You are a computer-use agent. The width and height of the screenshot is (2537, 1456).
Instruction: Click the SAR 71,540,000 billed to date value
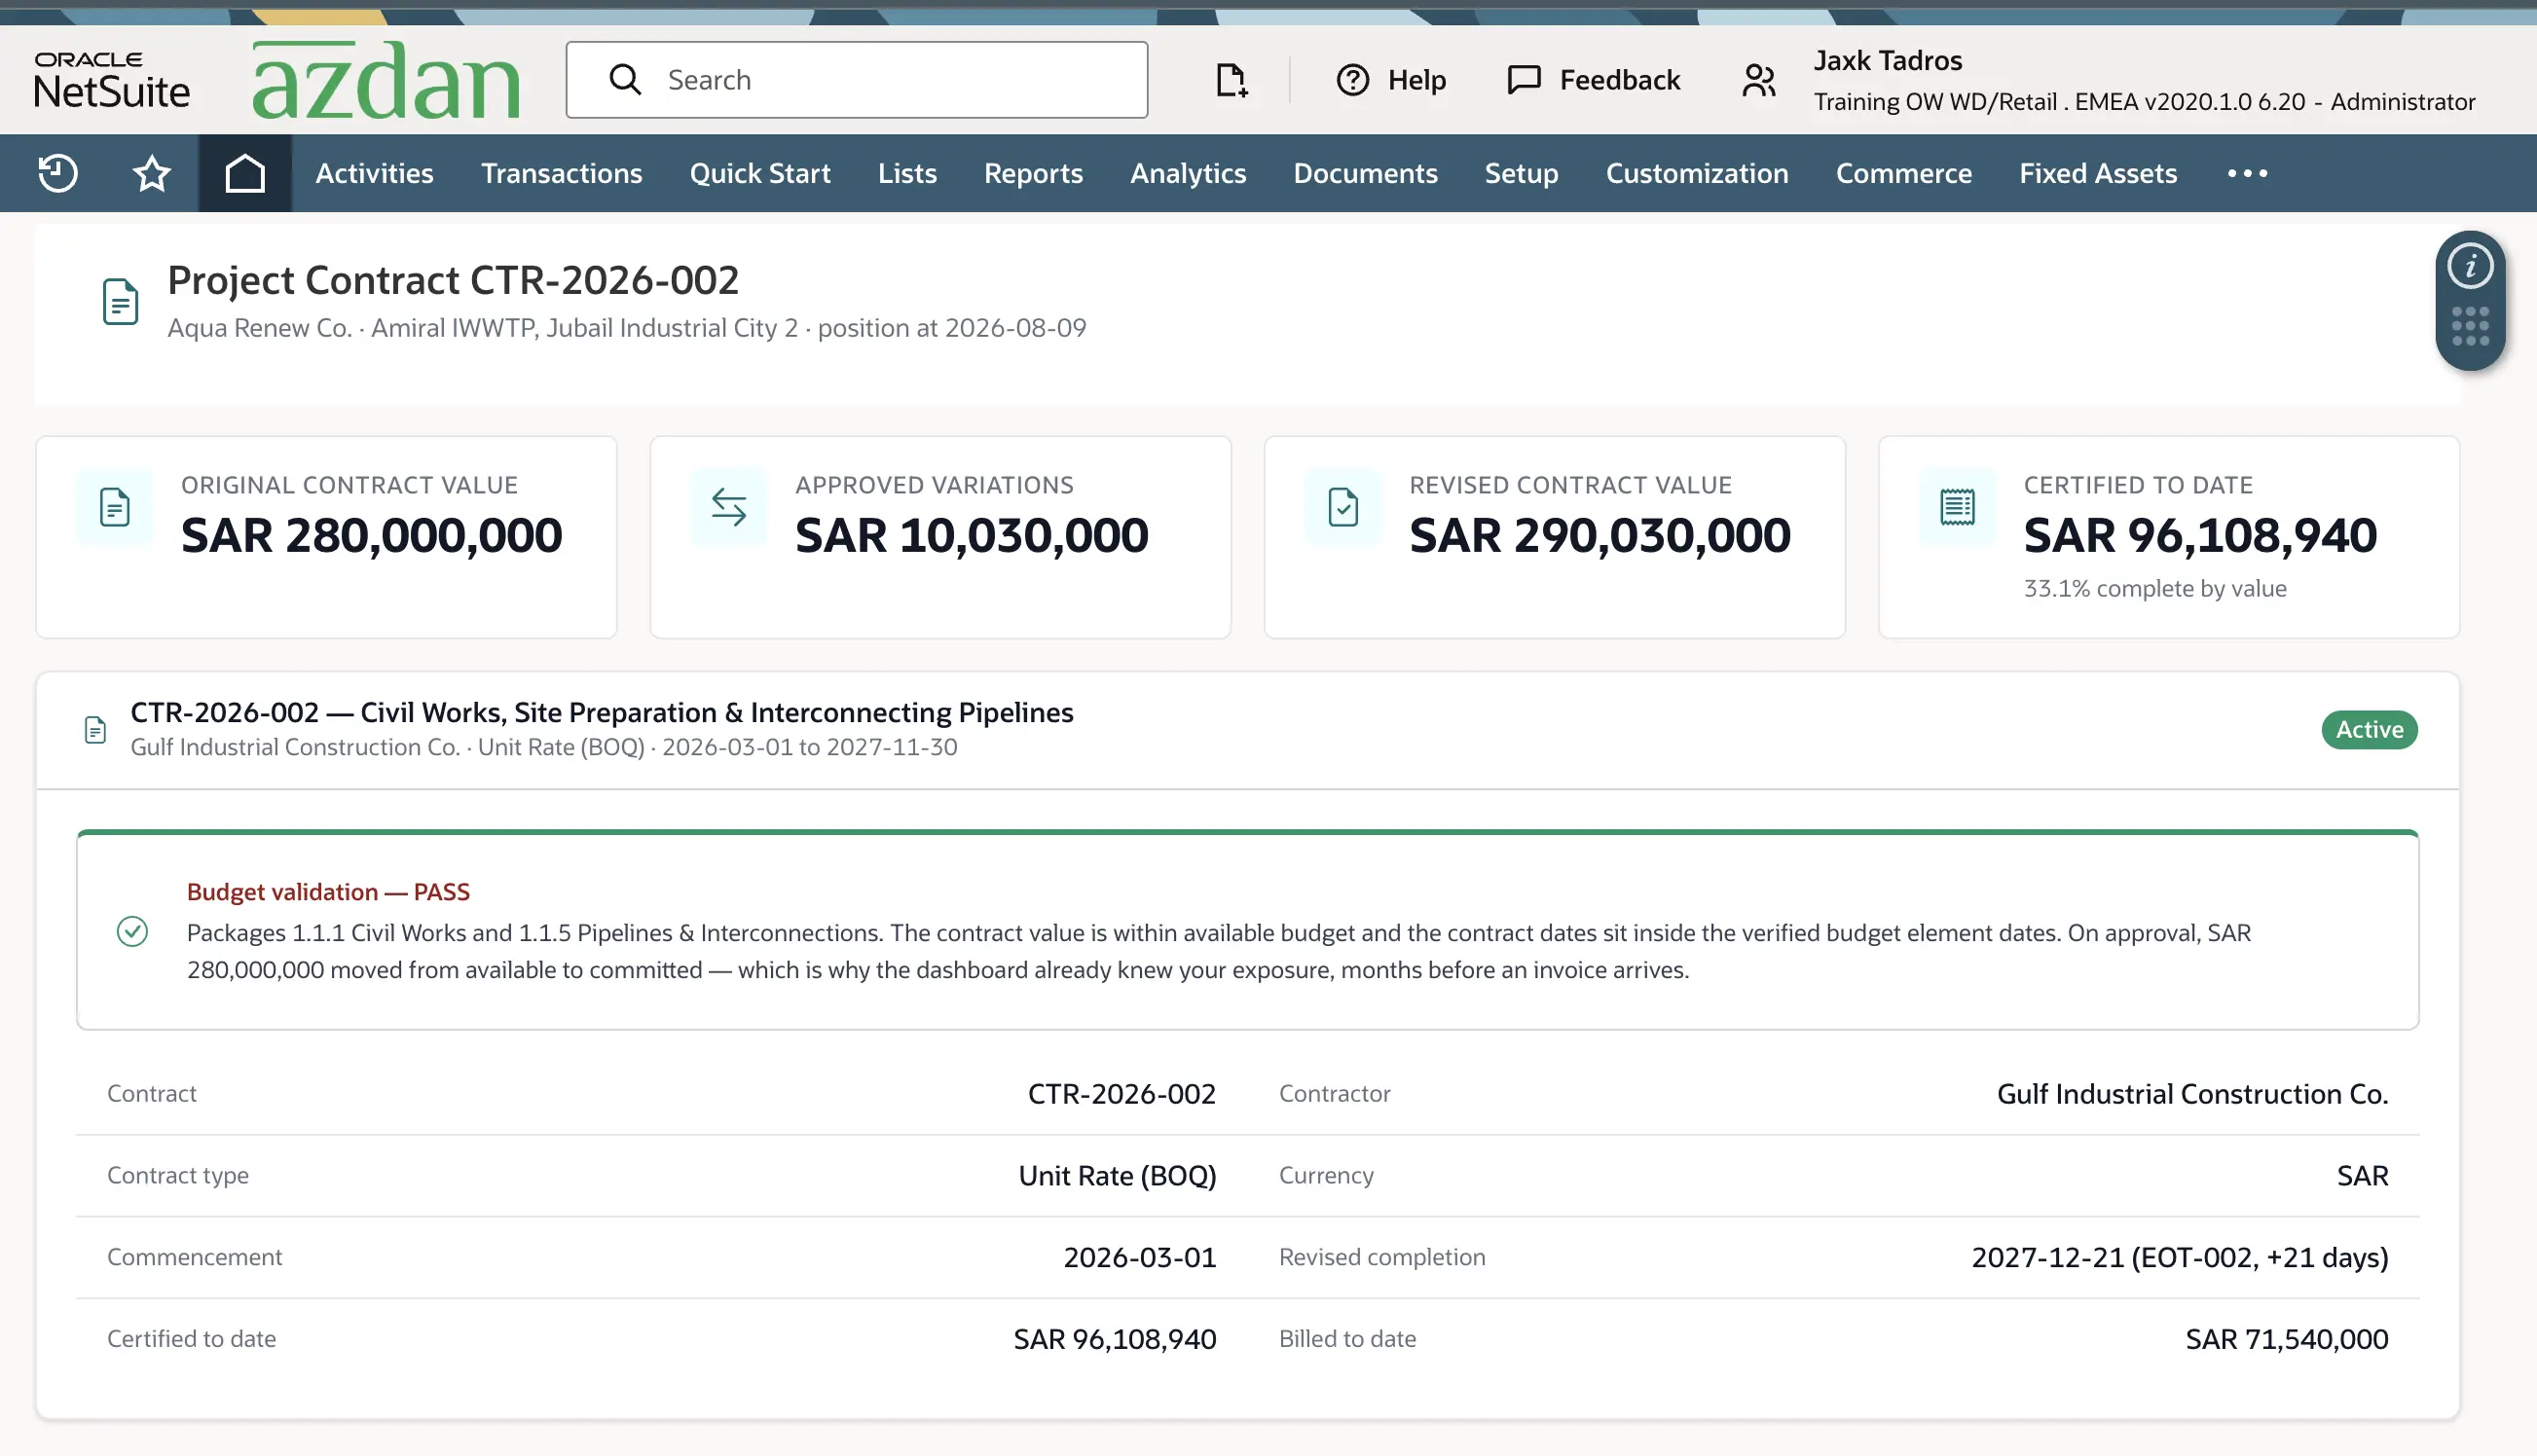(x=2287, y=1339)
